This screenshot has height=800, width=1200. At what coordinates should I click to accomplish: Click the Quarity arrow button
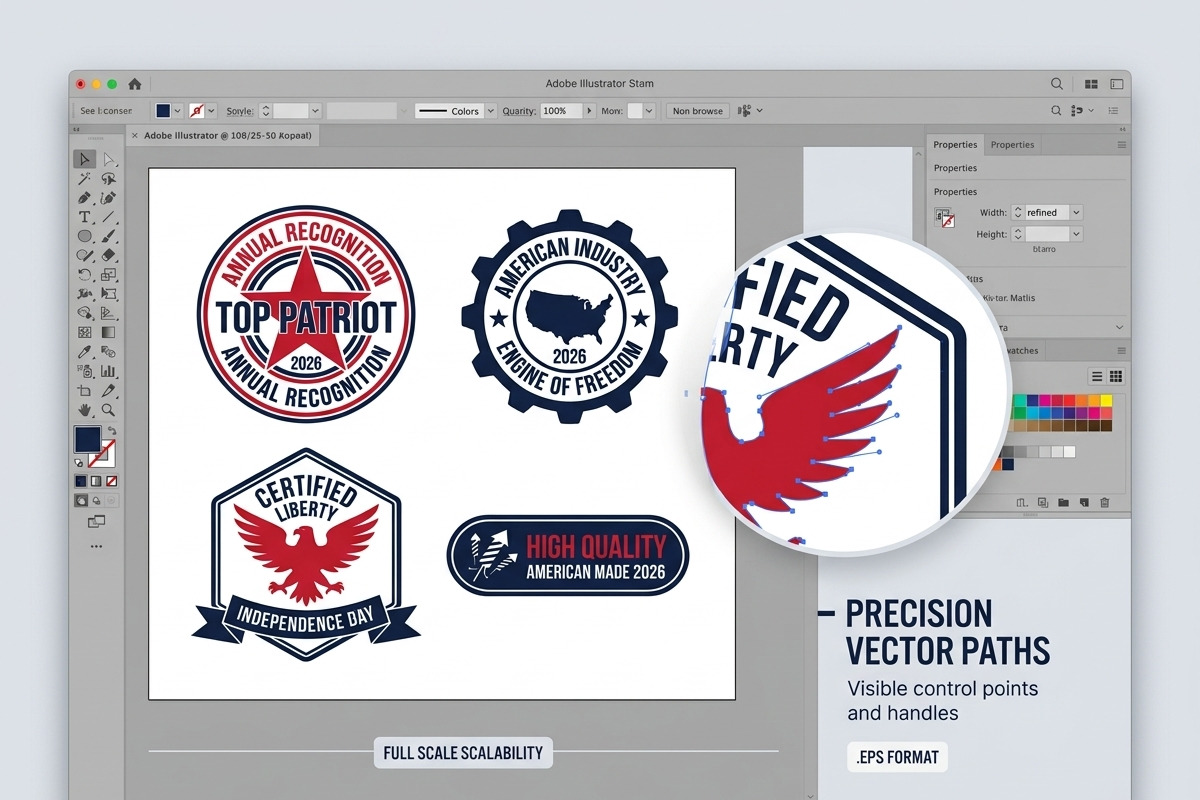tap(589, 111)
